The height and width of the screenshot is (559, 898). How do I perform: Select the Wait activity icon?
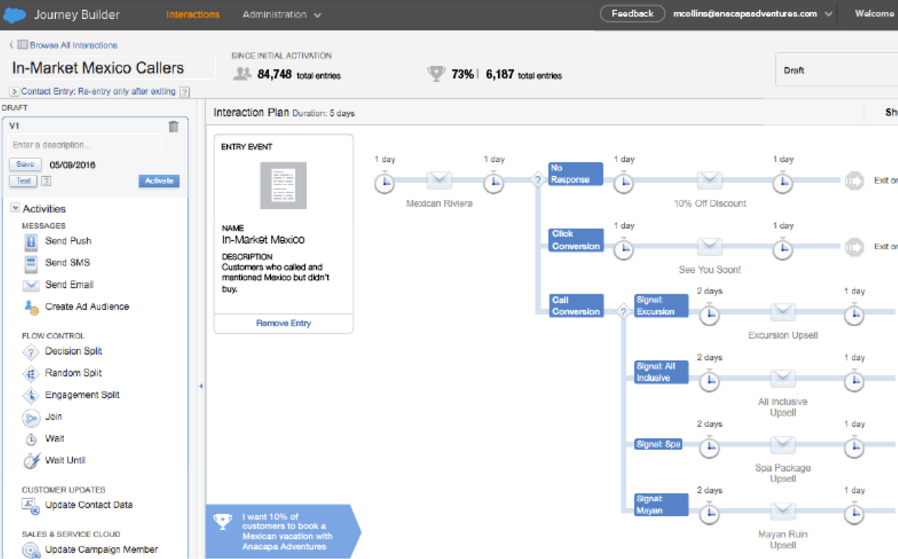[x=31, y=439]
